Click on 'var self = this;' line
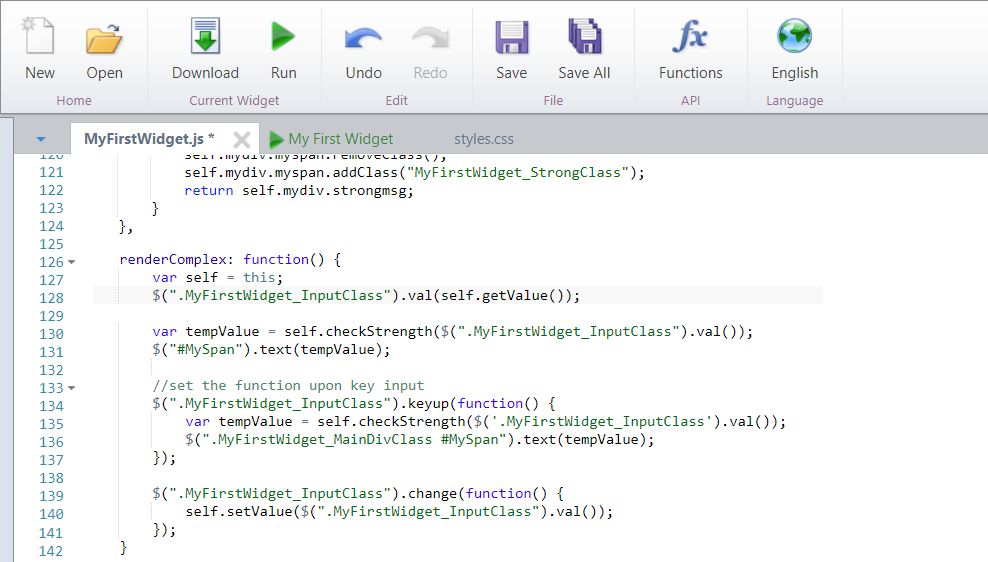 pos(217,277)
